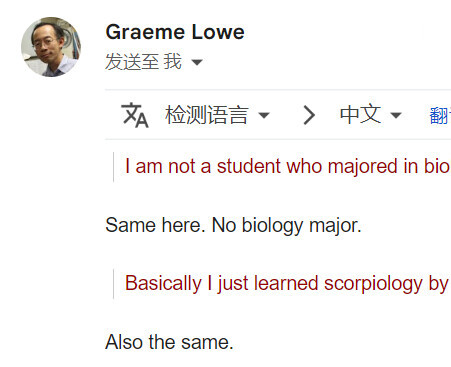Click quoted line 'Basically I just learned scorpiology'

pyautogui.click(x=287, y=284)
